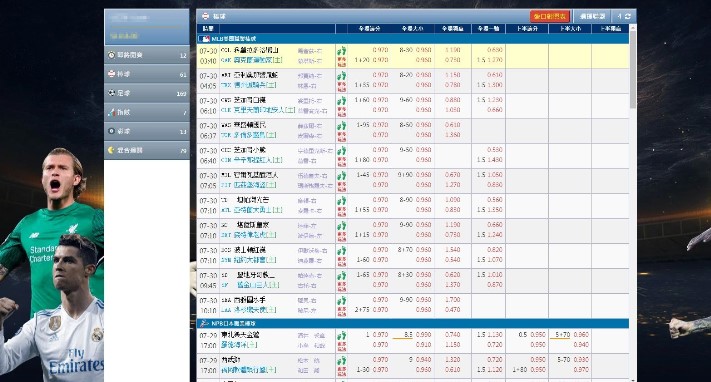Screen dimensions: 711x382
Task: Select the chart index sidebar category
Action: coord(146,112)
